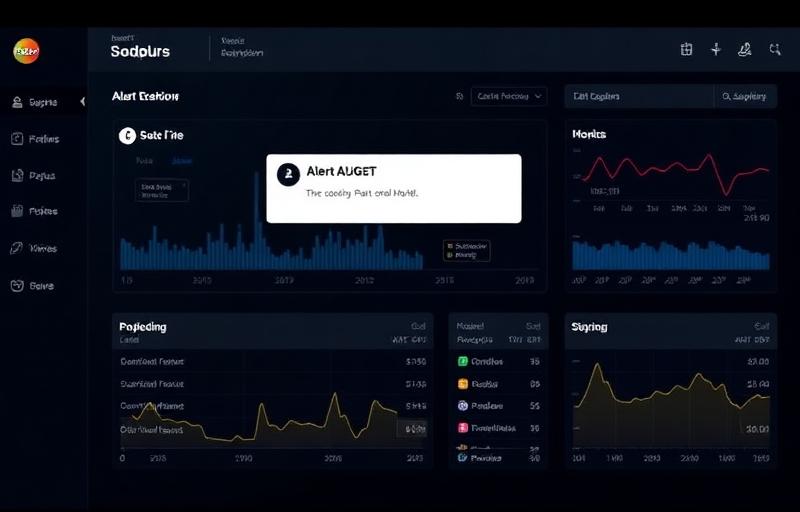Click the text input field left of search
Viewport: 800px width, 512px height.
[x=638, y=96]
